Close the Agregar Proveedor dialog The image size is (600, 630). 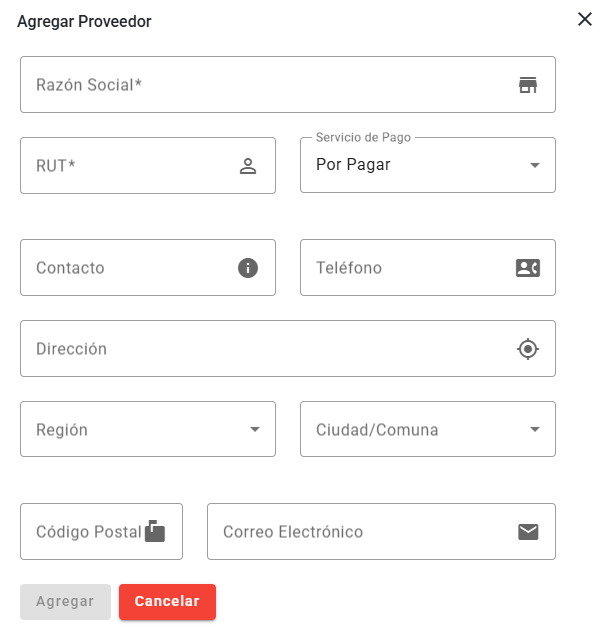point(585,19)
